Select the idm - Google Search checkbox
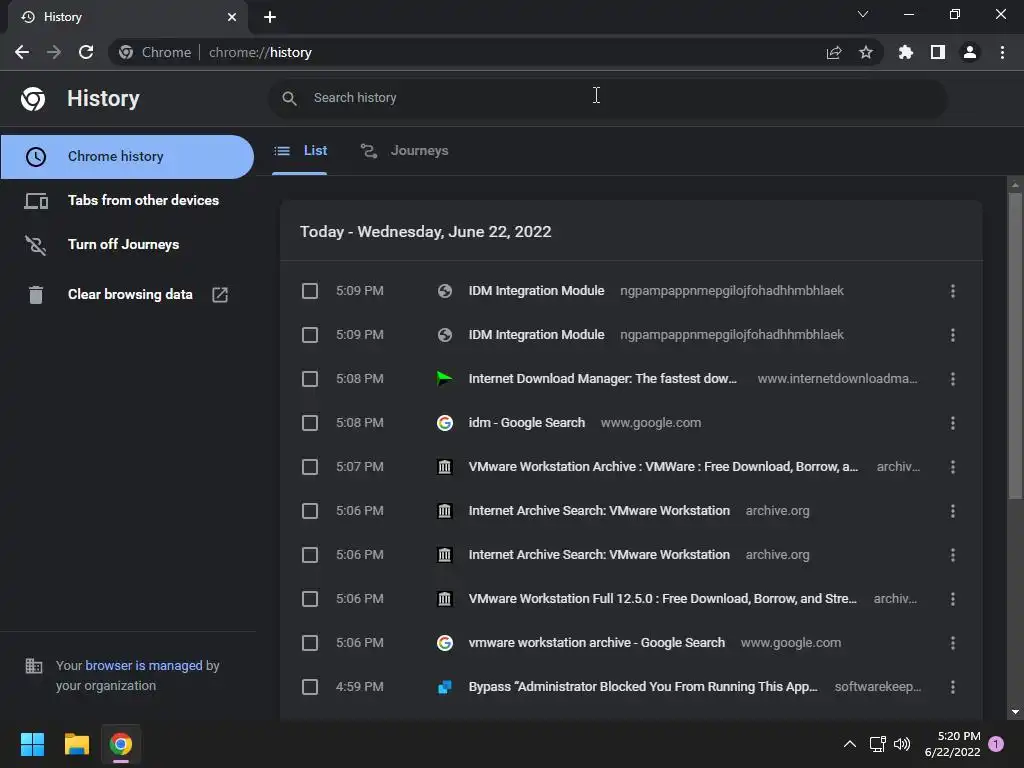Viewport: 1024px width, 768px height. (310, 423)
